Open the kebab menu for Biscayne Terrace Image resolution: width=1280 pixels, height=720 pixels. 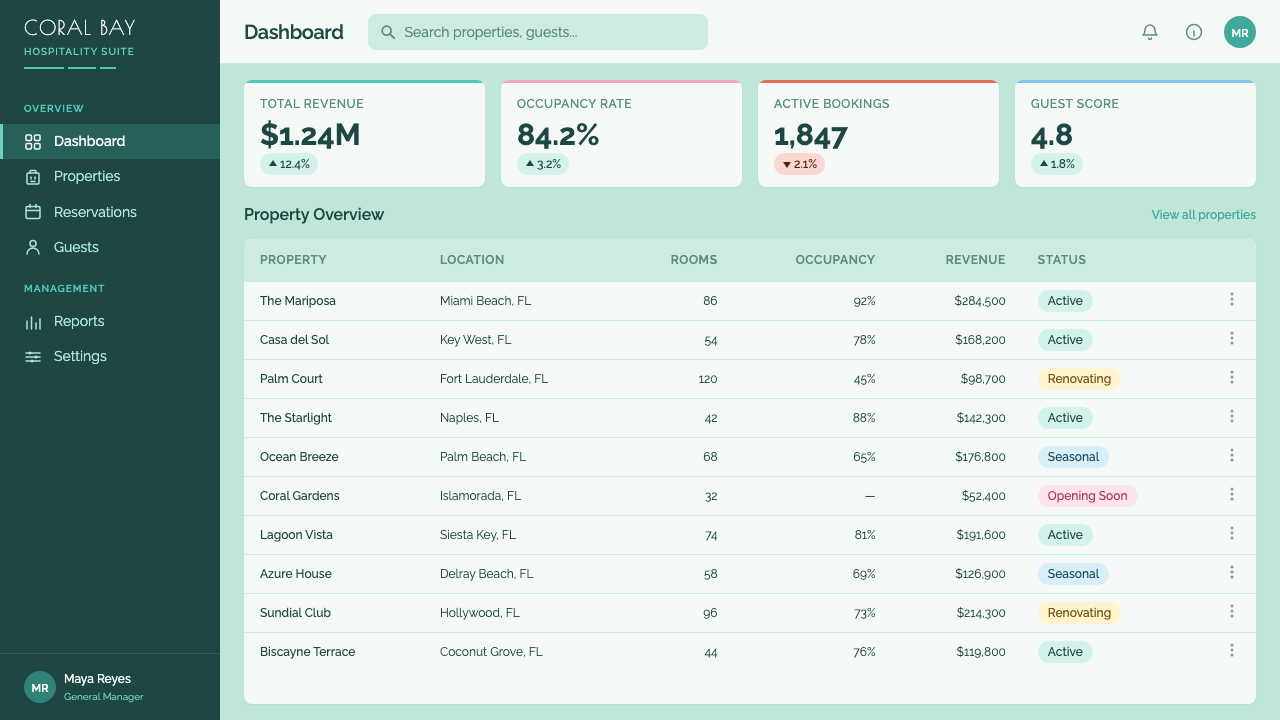coord(1232,650)
